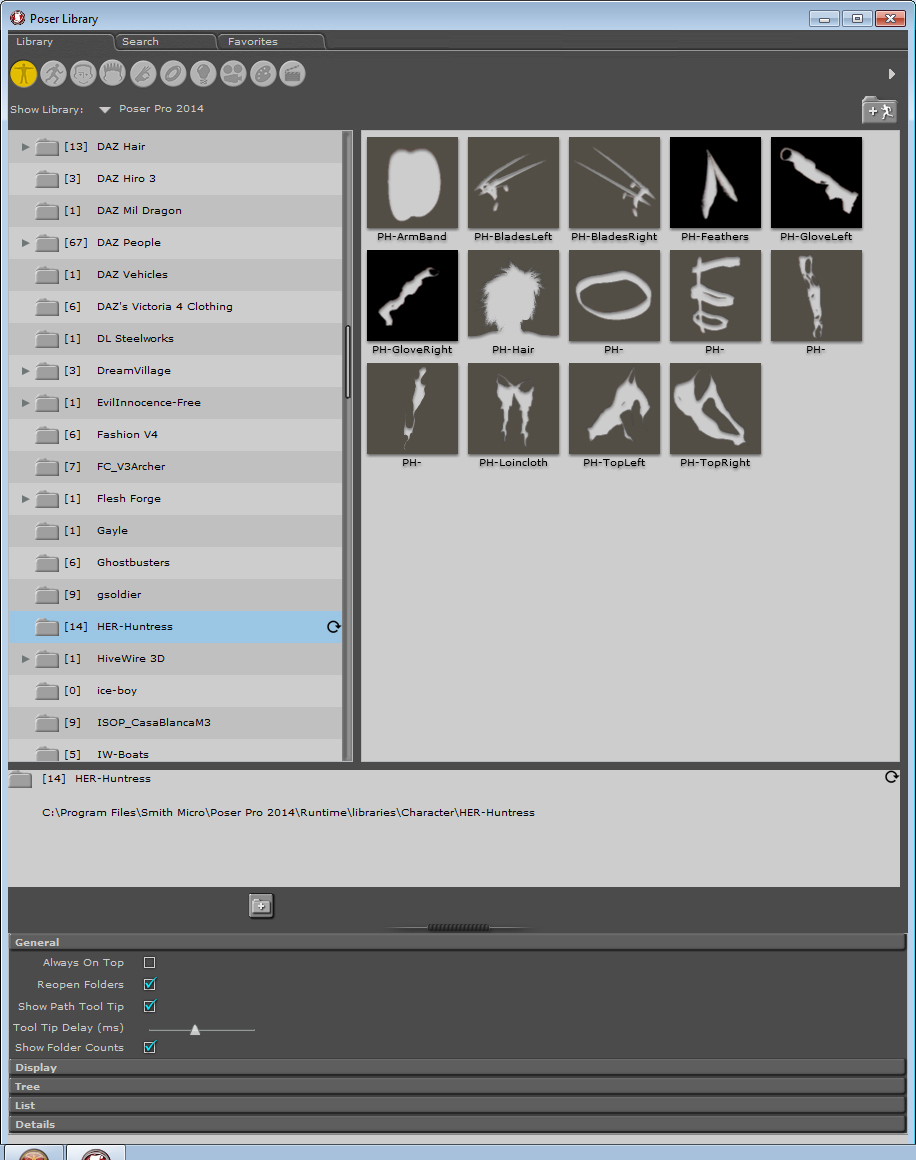916x1160 pixels.
Task: Select the PH-Feathers thumbnail
Action: 715,183
